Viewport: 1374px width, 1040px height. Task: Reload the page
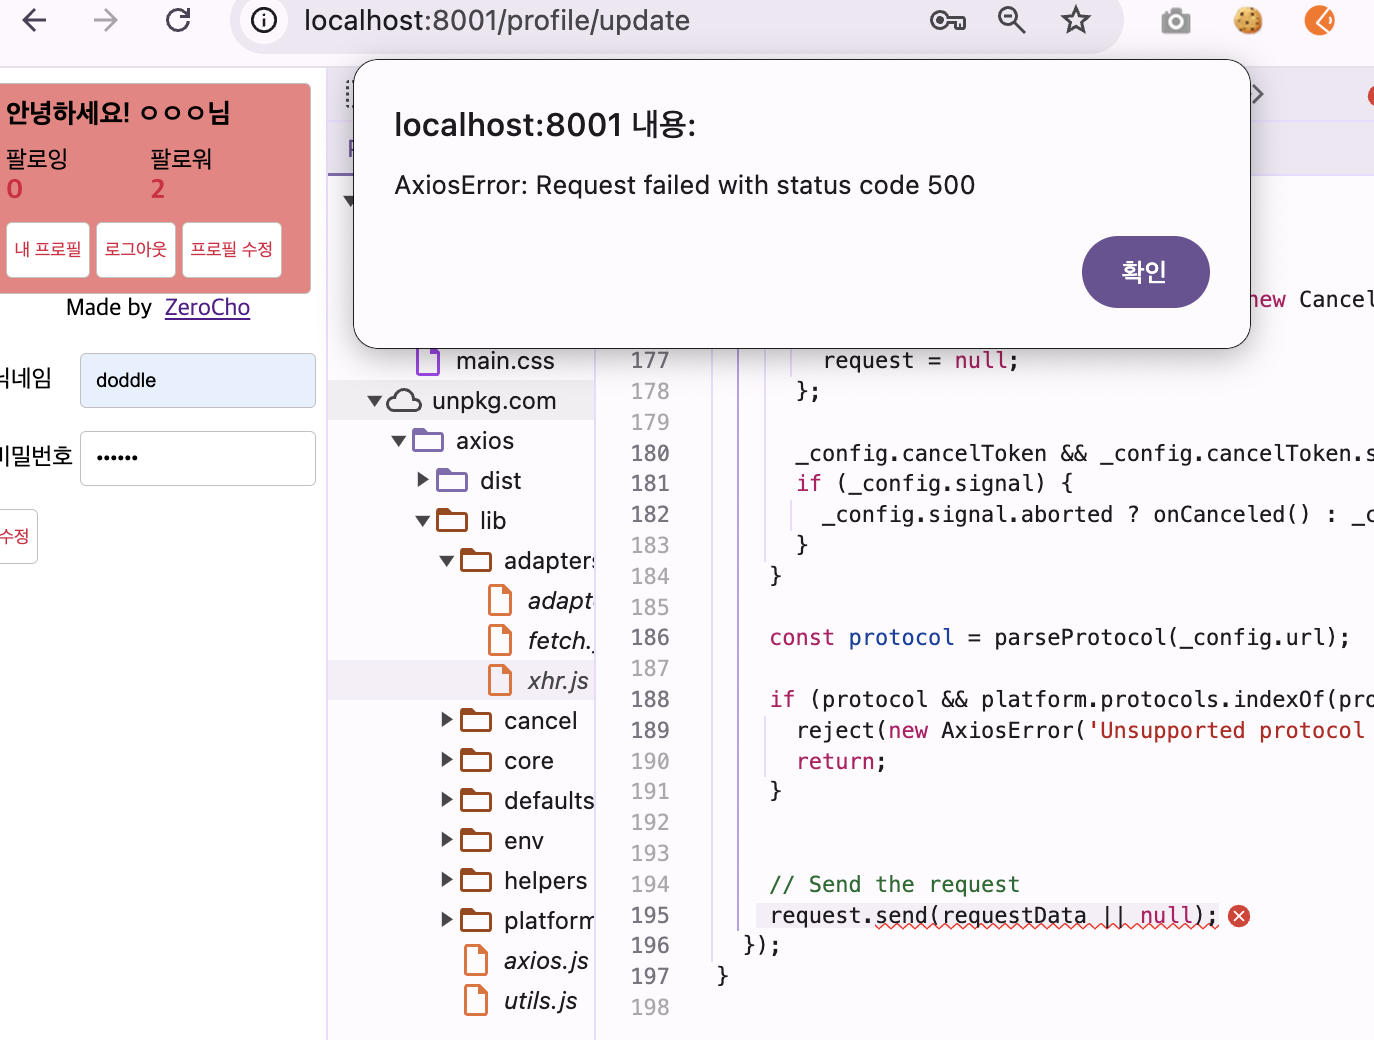pos(178,20)
